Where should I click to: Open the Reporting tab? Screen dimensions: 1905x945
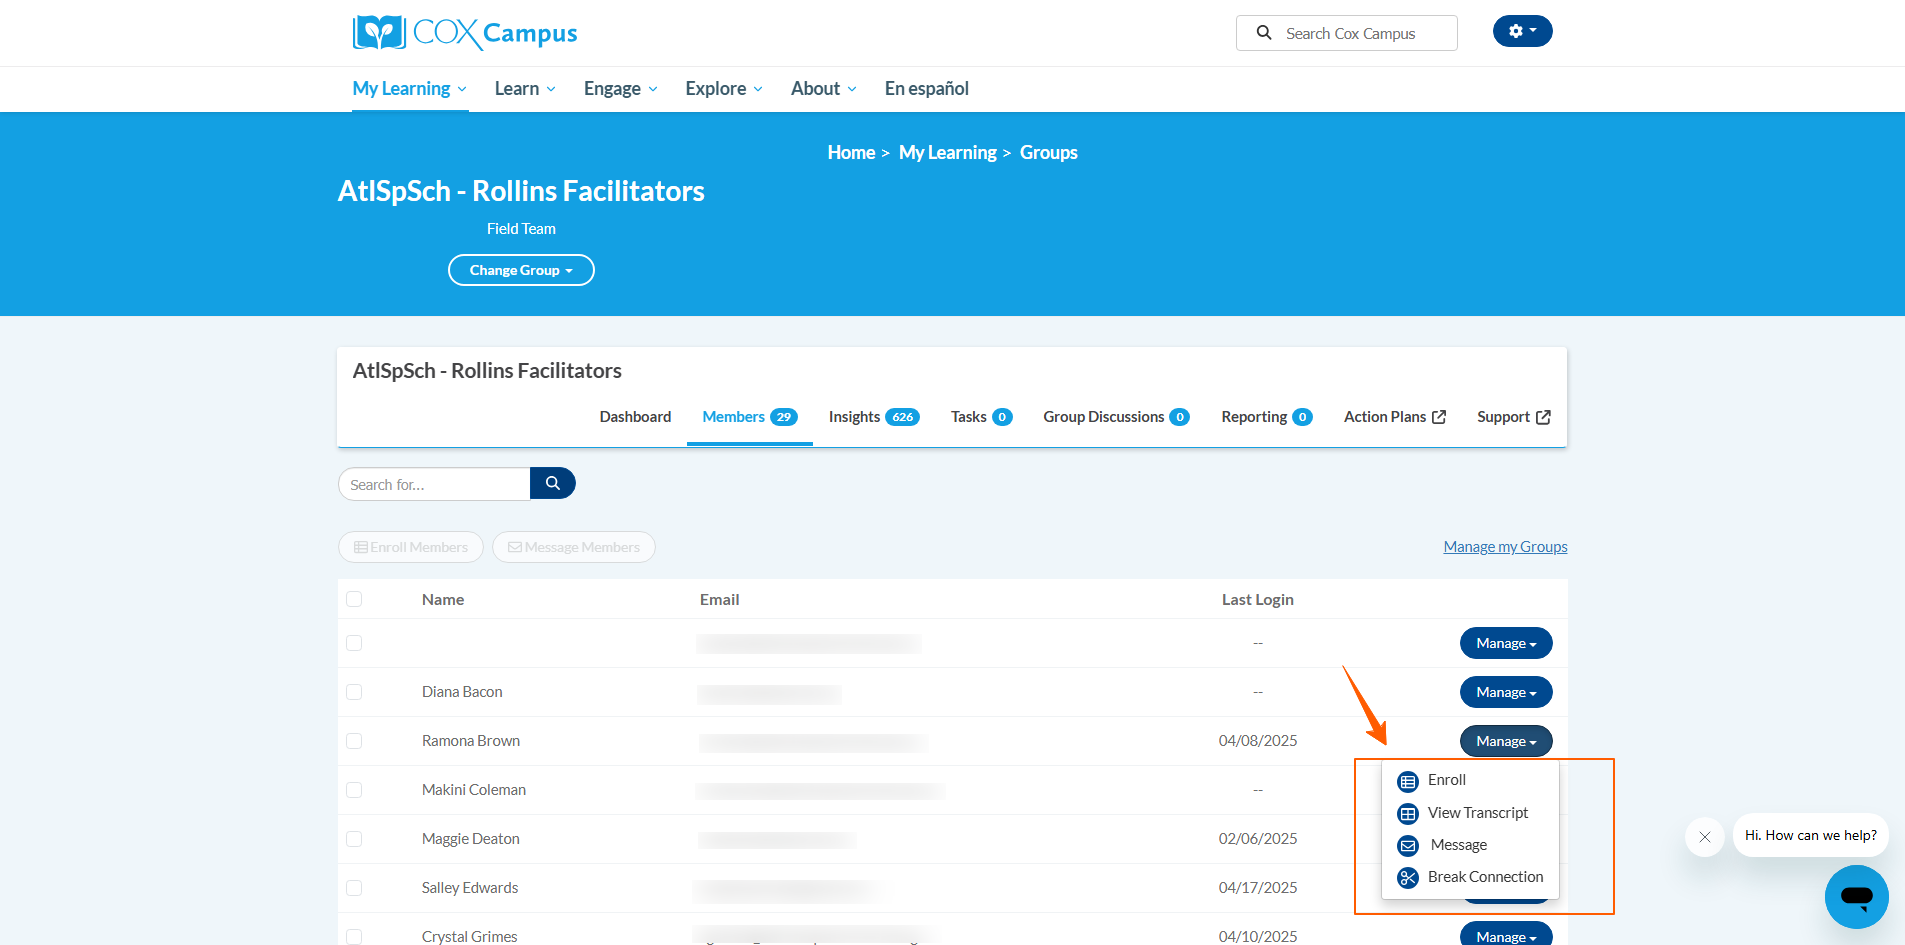1266,417
